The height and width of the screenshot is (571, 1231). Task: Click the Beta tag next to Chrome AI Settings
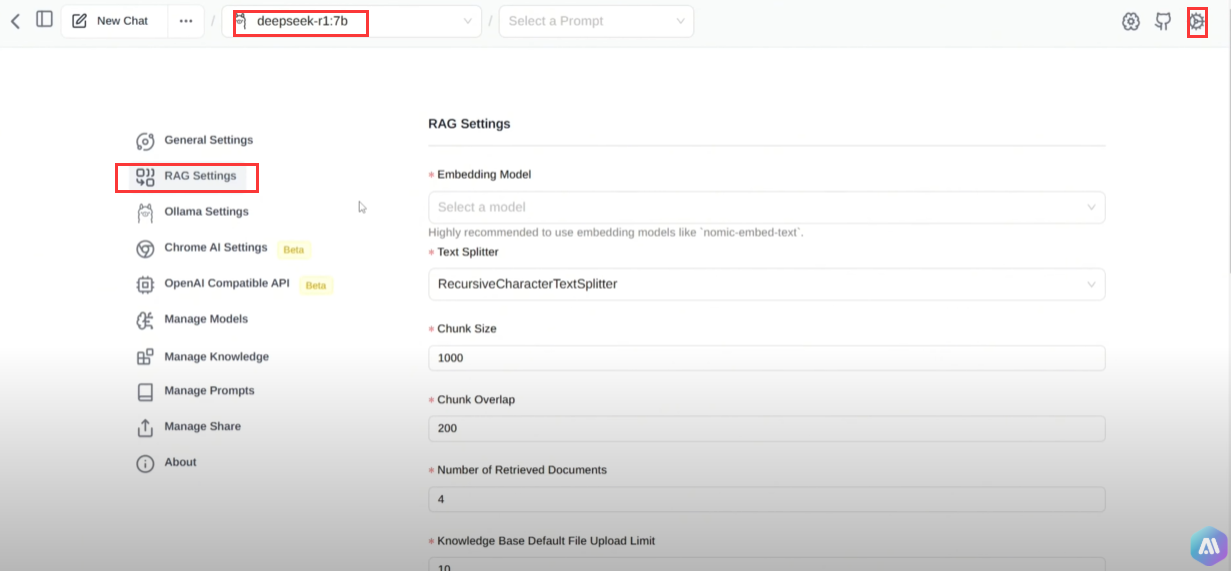(294, 249)
